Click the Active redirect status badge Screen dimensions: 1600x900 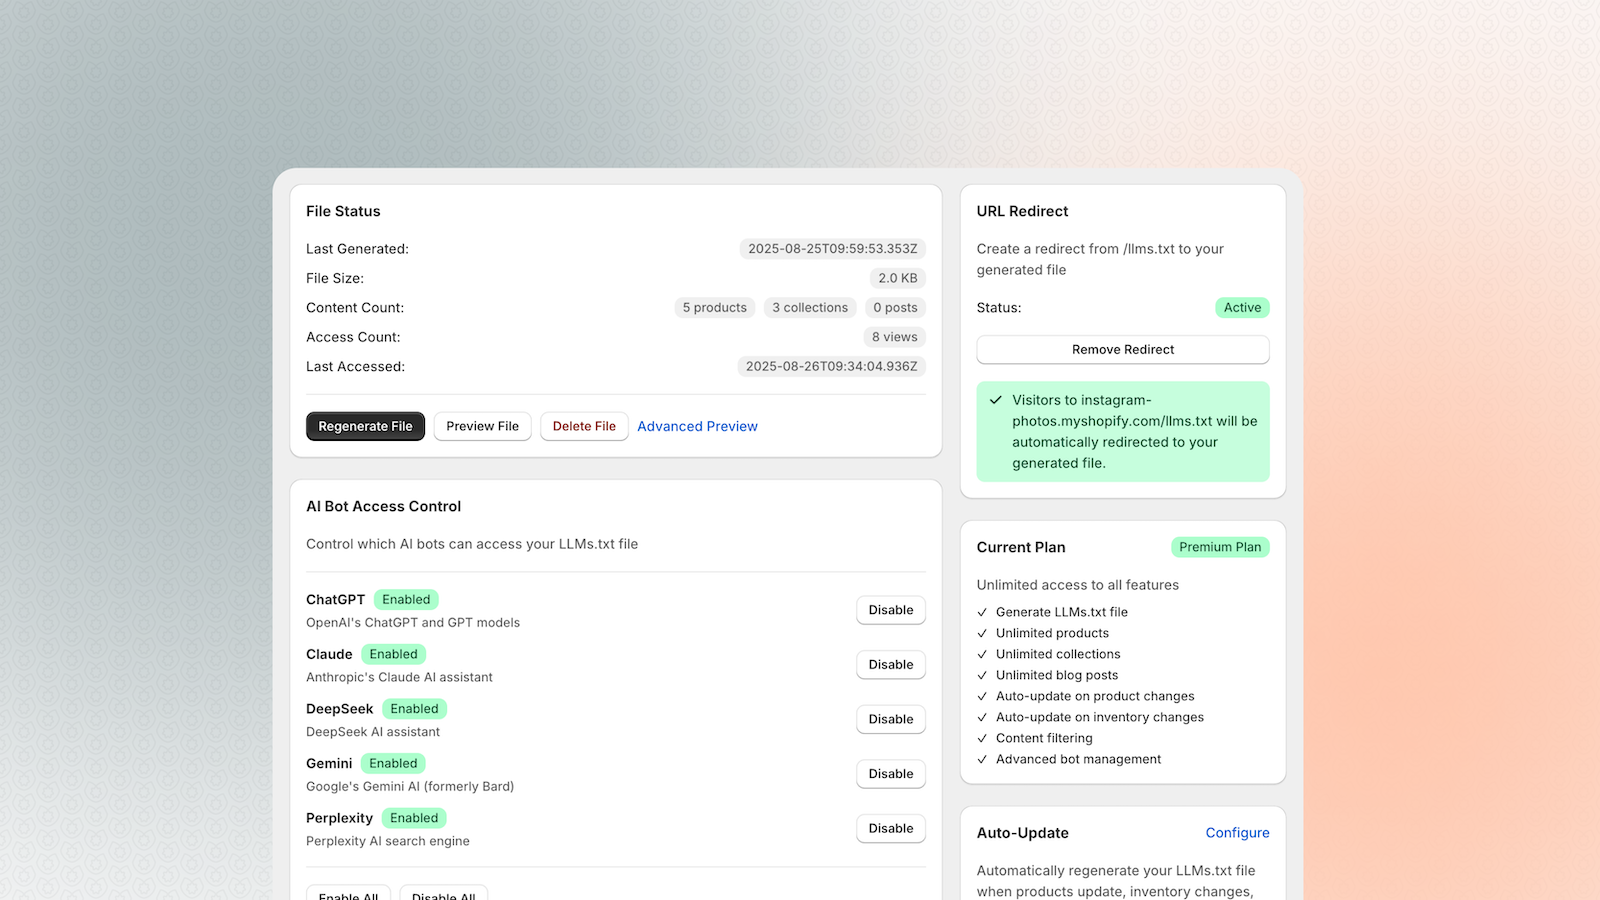coord(1242,308)
